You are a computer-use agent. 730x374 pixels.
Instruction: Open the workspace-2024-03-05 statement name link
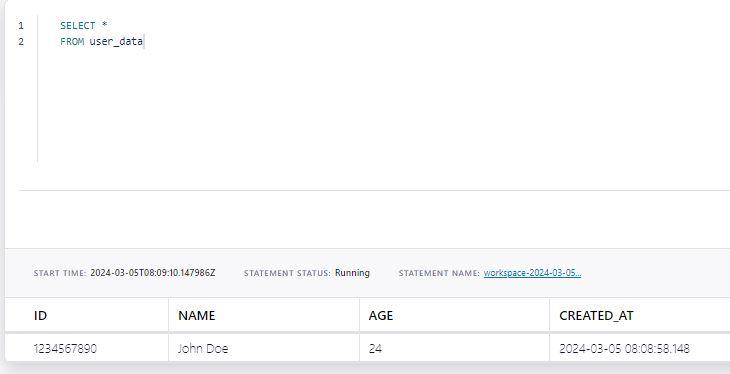[532, 273]
